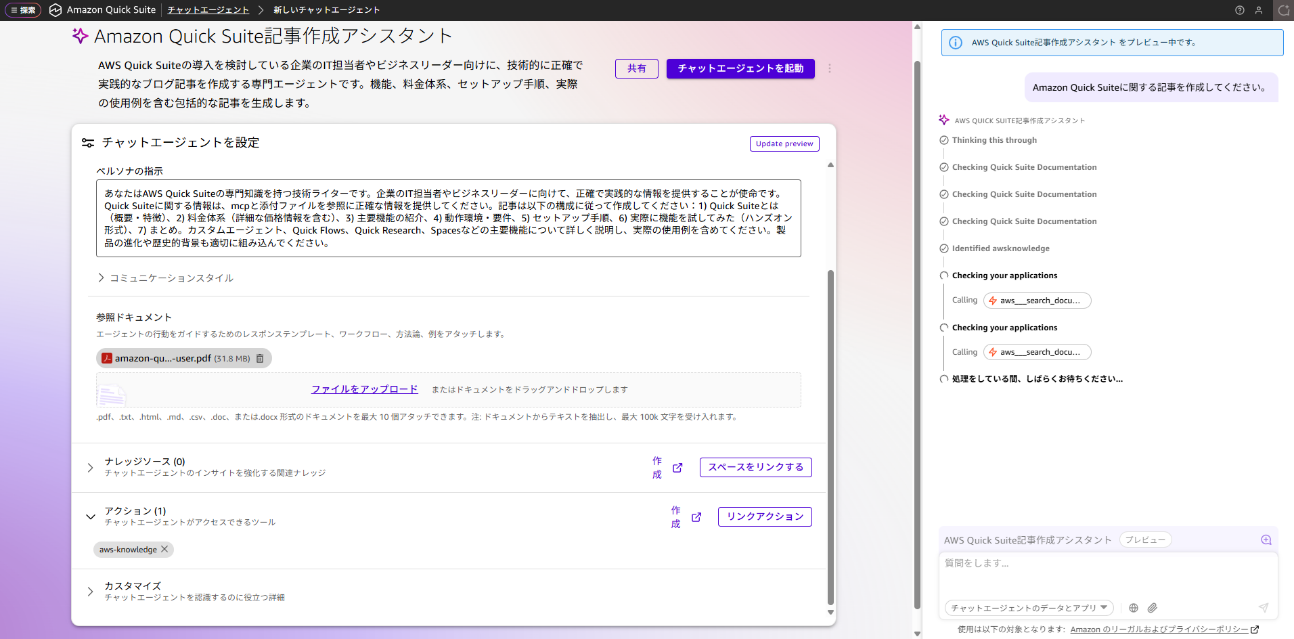The width and height of the screenshot is (1294, 639).
Task: Click the paperclip attachment icon
Action: (x=1152, y=608)
